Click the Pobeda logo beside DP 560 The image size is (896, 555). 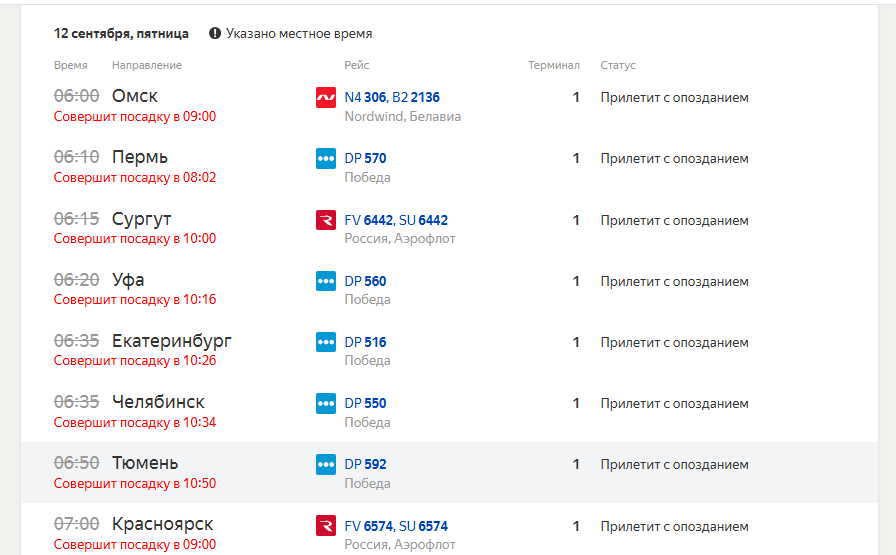coord(326,281)
